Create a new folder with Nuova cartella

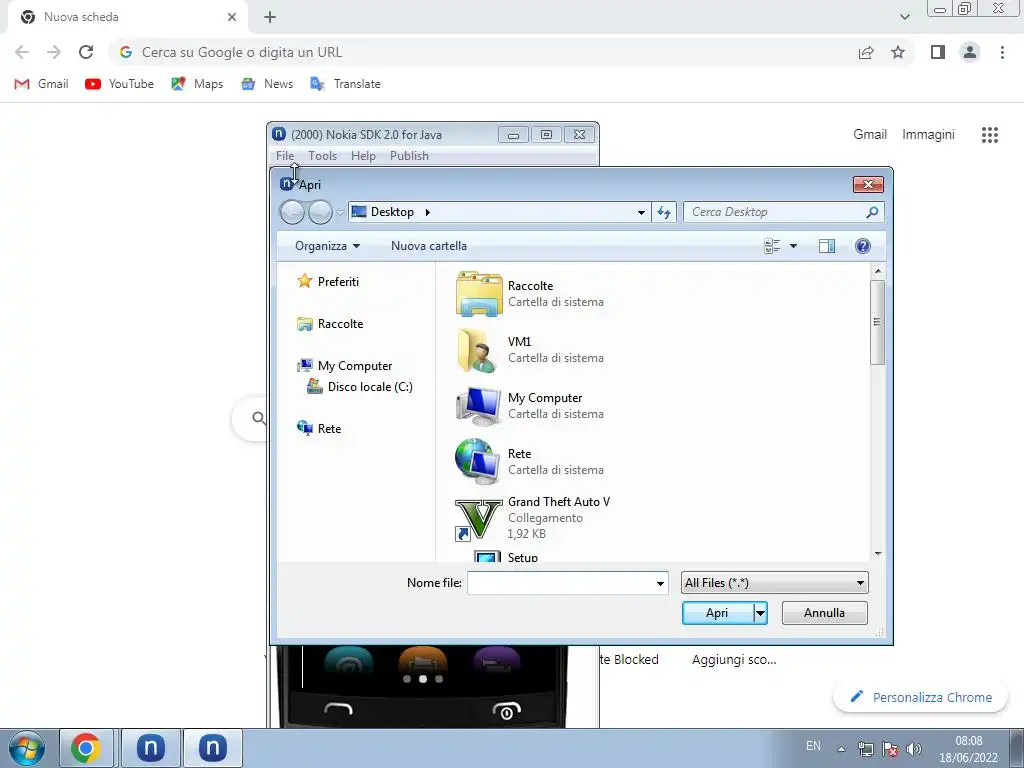point(428,246)
